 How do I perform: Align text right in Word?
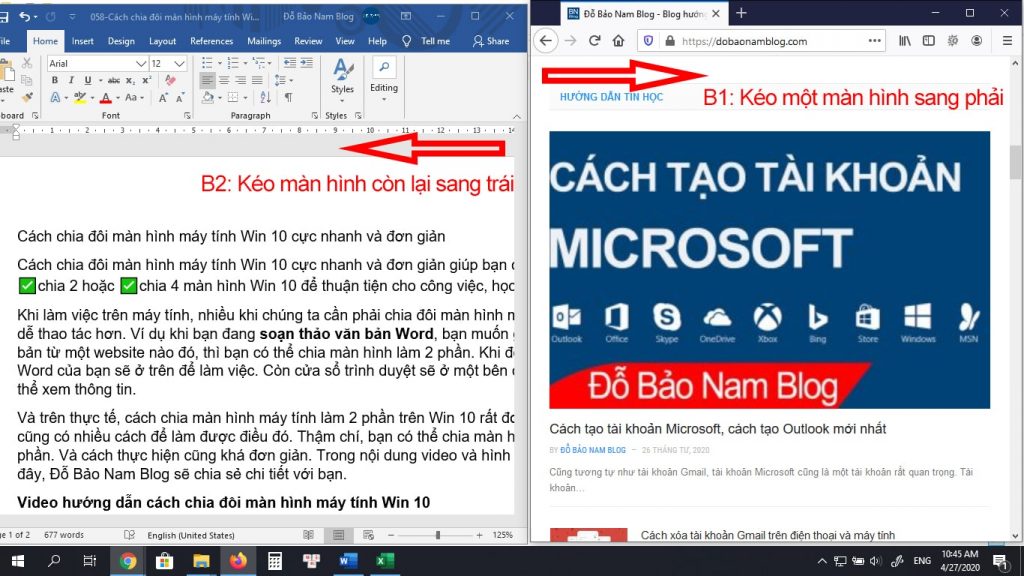pyautogui.click(x=240, y=80)
